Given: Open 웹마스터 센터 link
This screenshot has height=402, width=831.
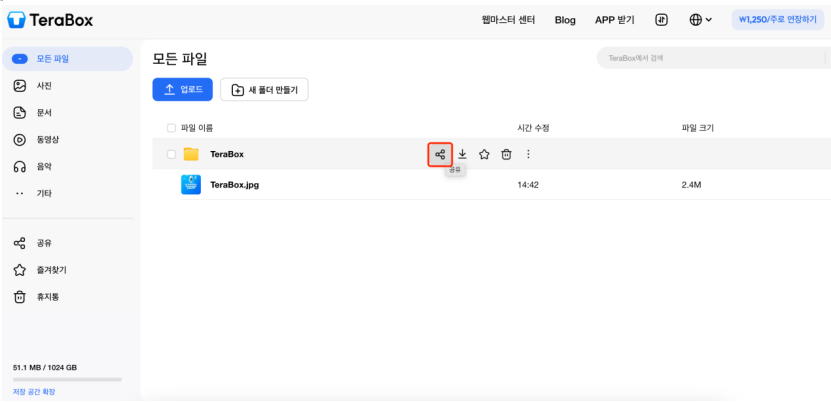Looking at the screenshot, I should pos(508,20).
